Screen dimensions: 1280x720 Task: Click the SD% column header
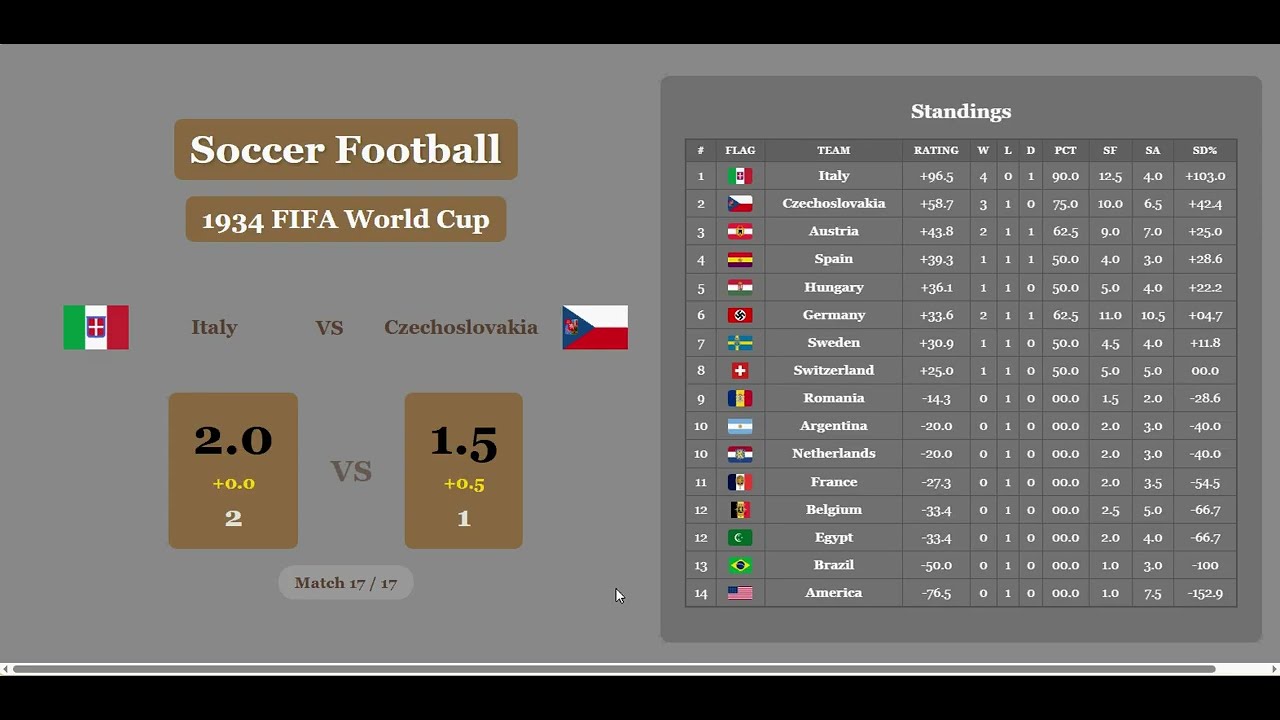pos(1205,150)
